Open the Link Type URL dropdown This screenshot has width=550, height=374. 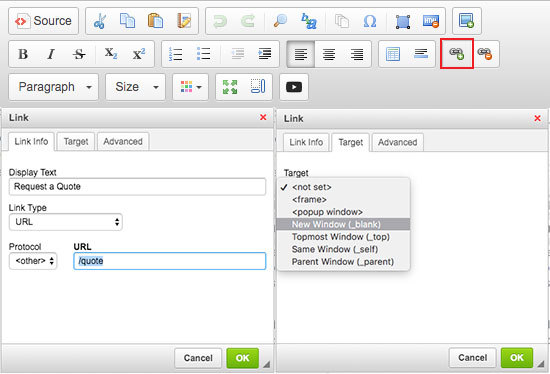pos(66,222)
